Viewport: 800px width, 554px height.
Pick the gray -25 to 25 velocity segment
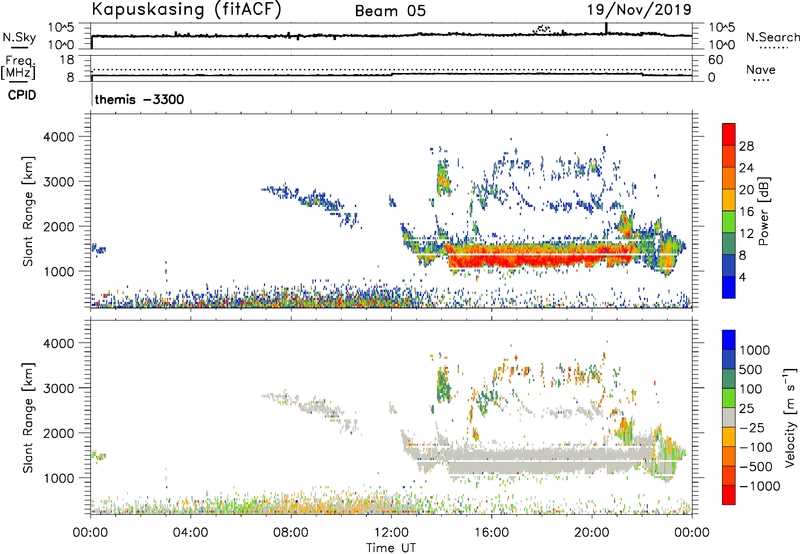[x=729, y=417]
